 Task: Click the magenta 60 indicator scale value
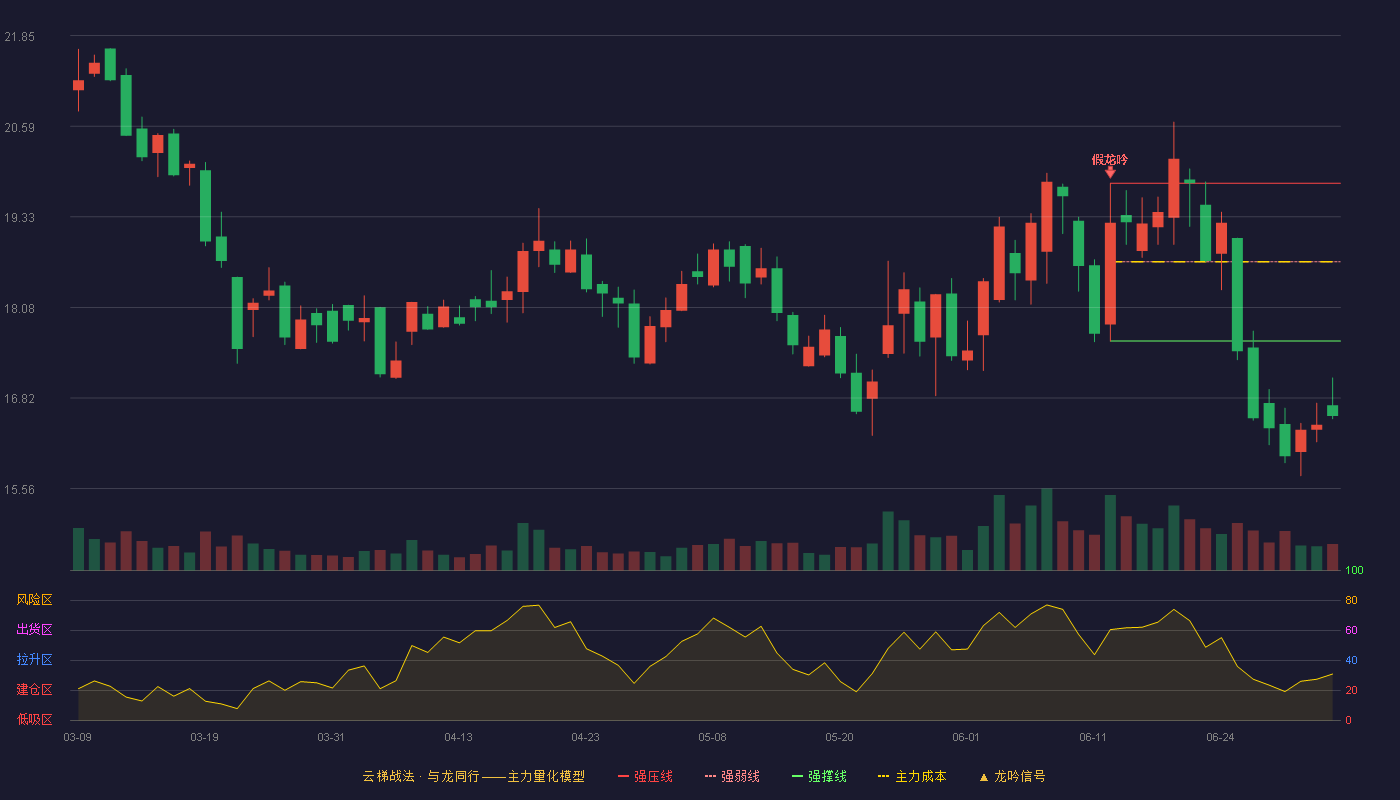[1351, 630]
